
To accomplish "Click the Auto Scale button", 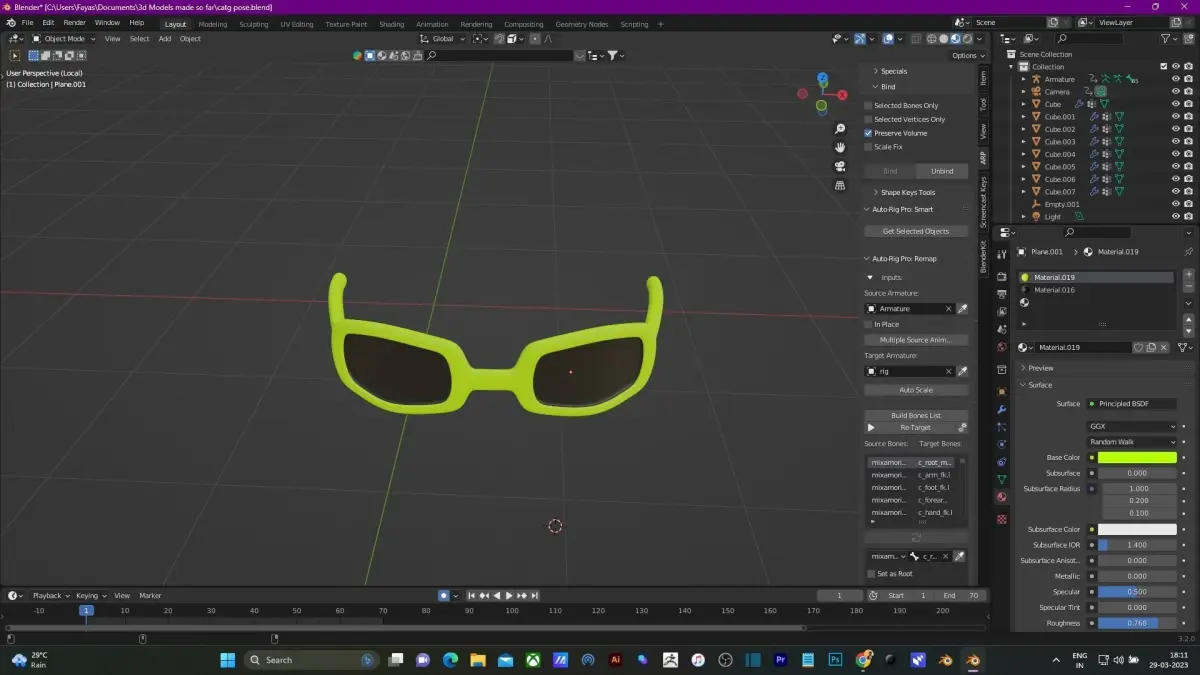I will click(x=916, y=390).
